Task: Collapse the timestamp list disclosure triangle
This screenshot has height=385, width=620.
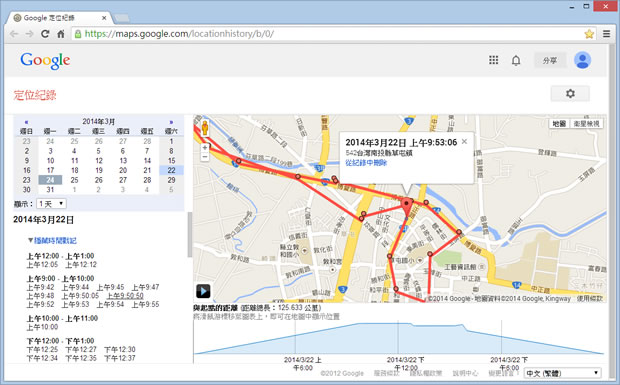Action: 30,240
